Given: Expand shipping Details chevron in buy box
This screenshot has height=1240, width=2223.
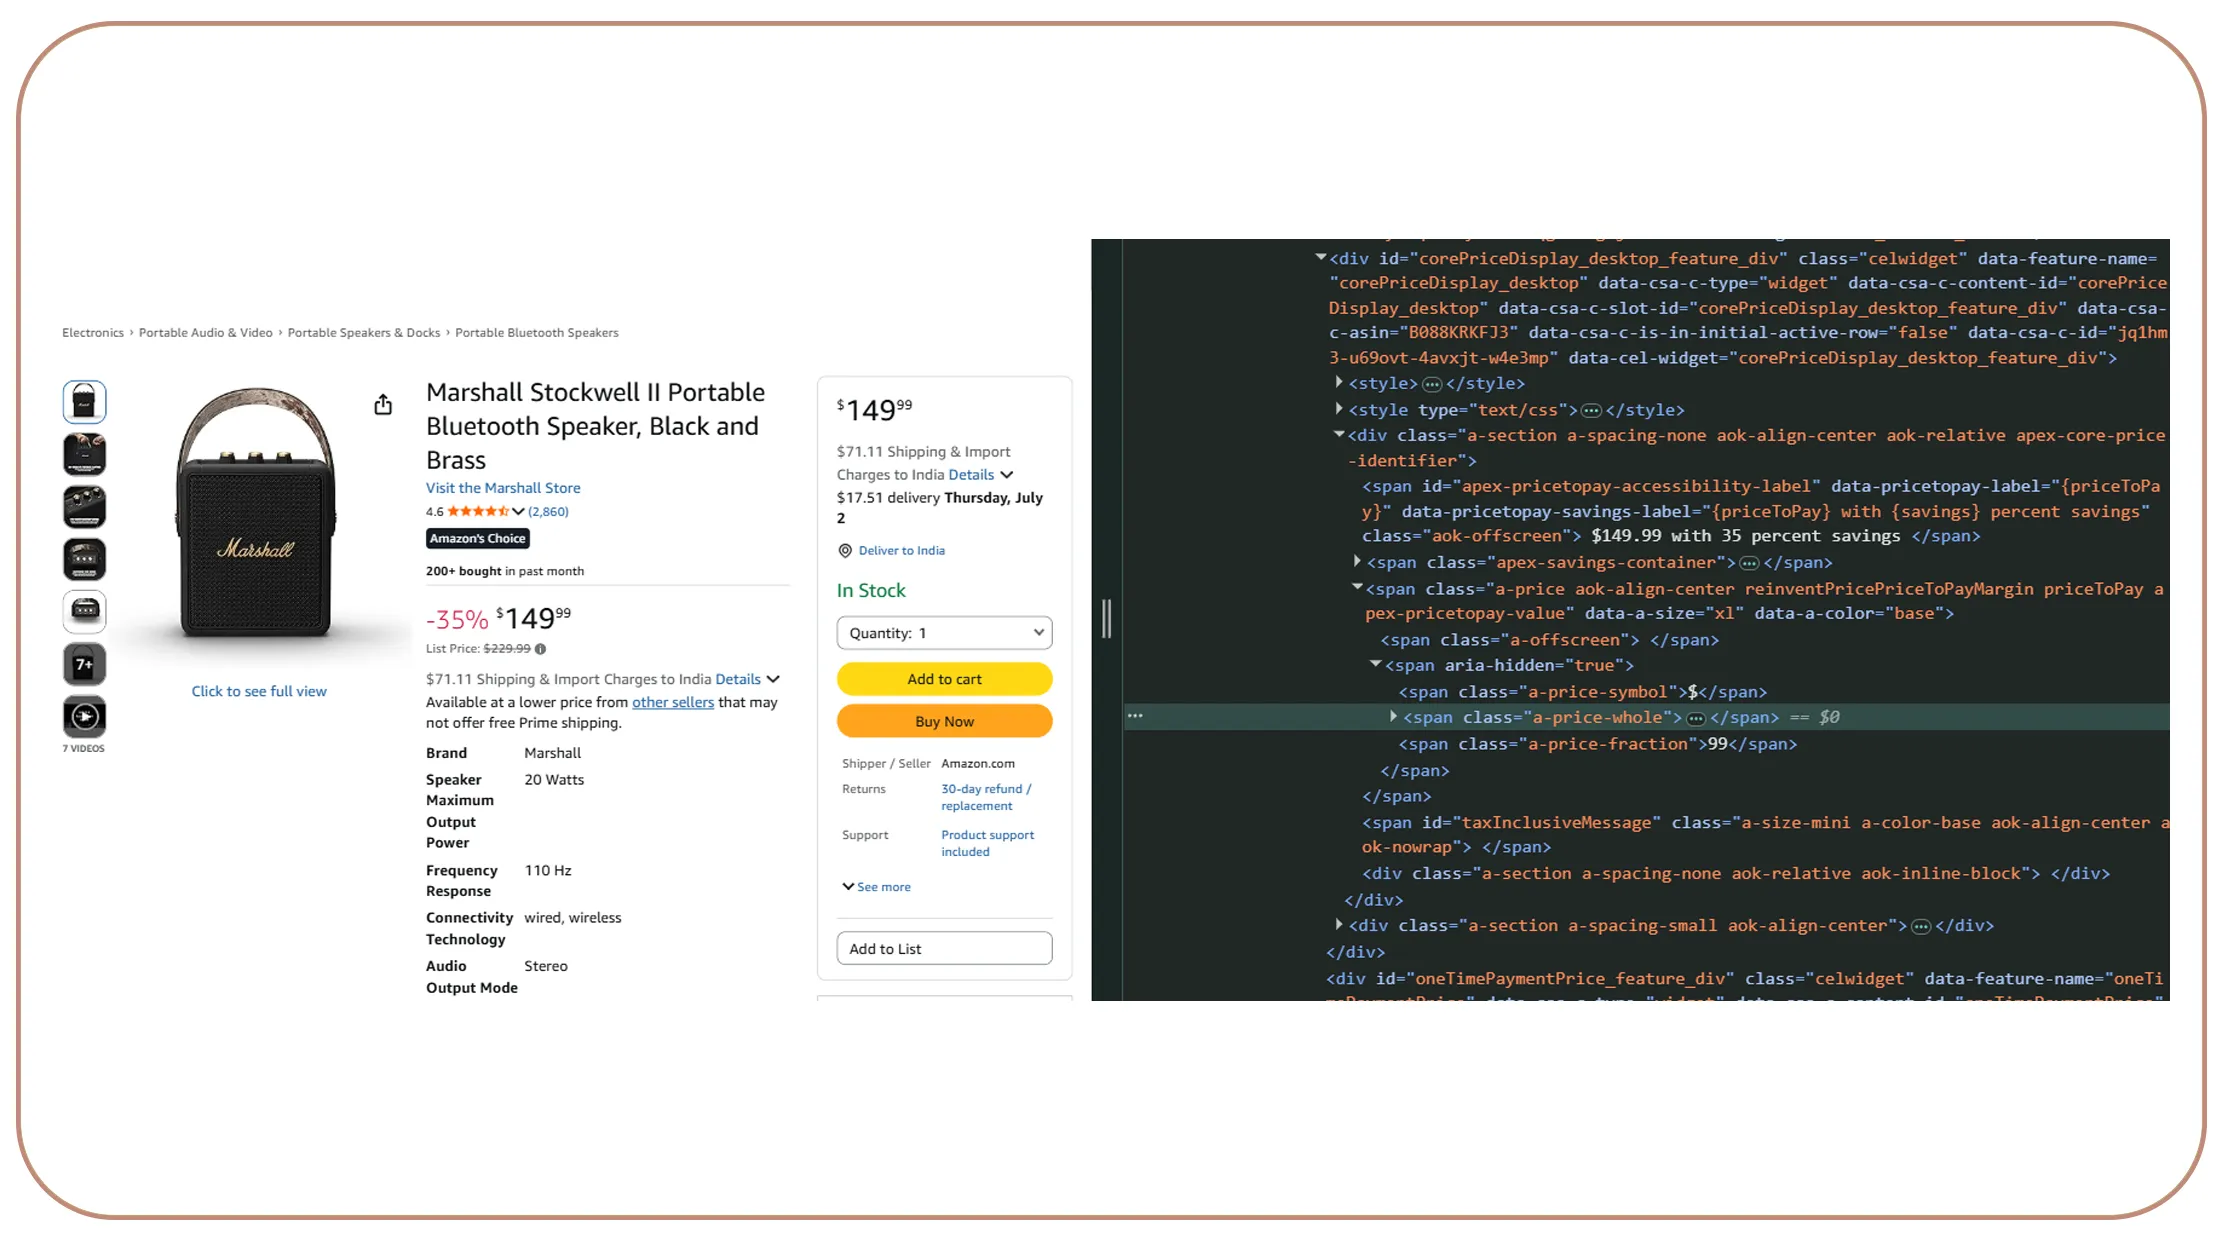Looking at the screenshot, I should pyautogui.click(x=1007, y=475).
